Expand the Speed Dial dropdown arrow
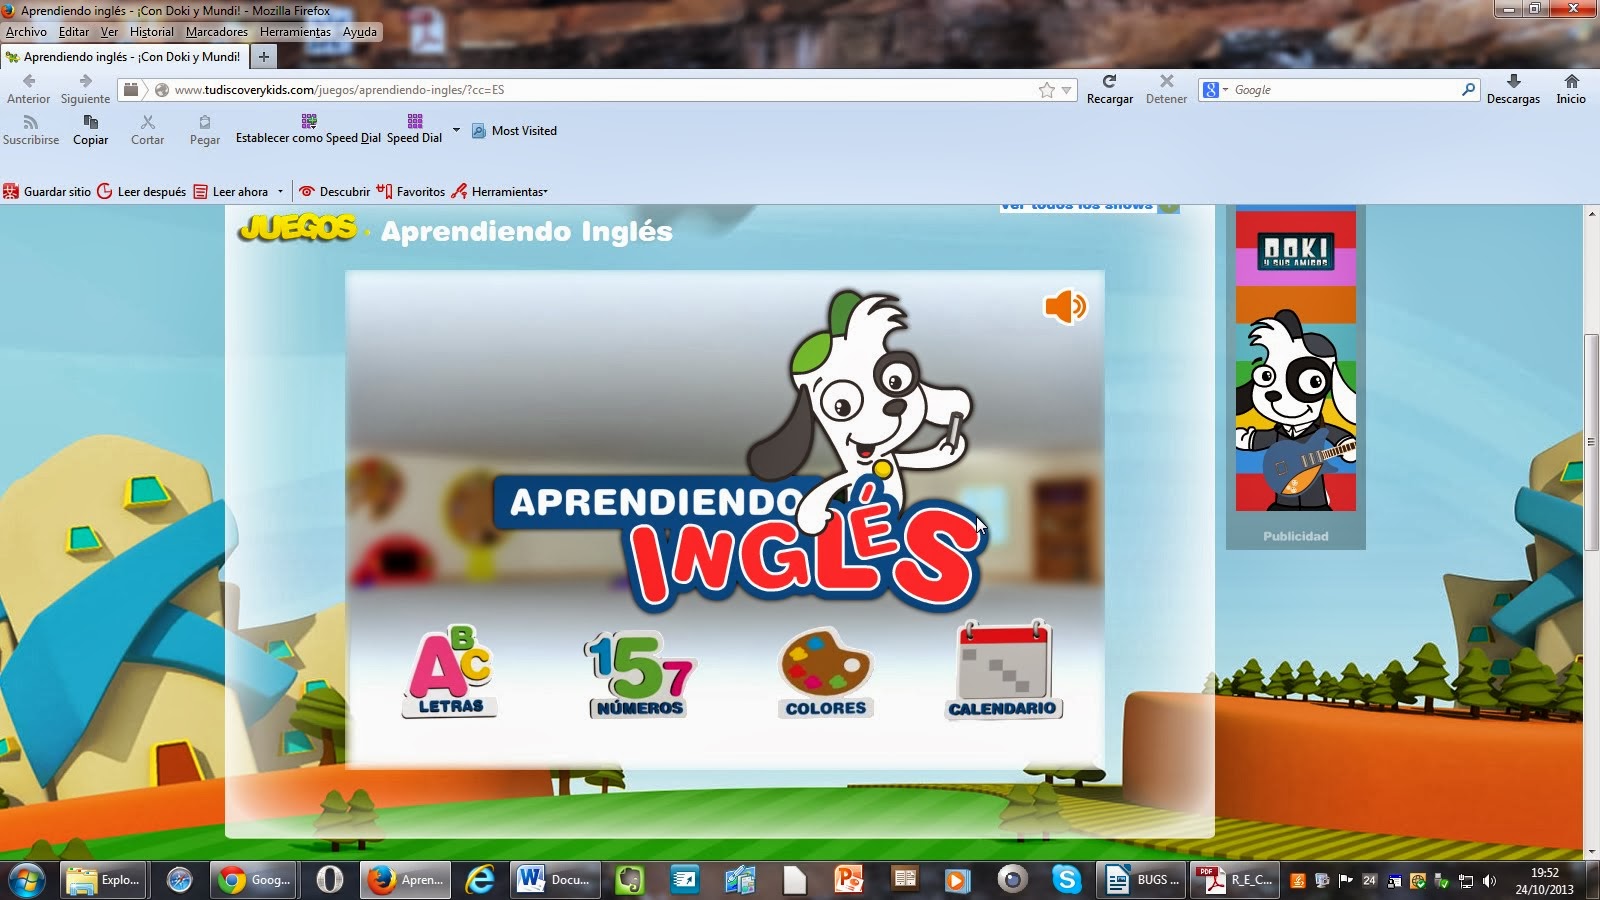This screenshot has width=1600, height=900. [x=456, y=130]
